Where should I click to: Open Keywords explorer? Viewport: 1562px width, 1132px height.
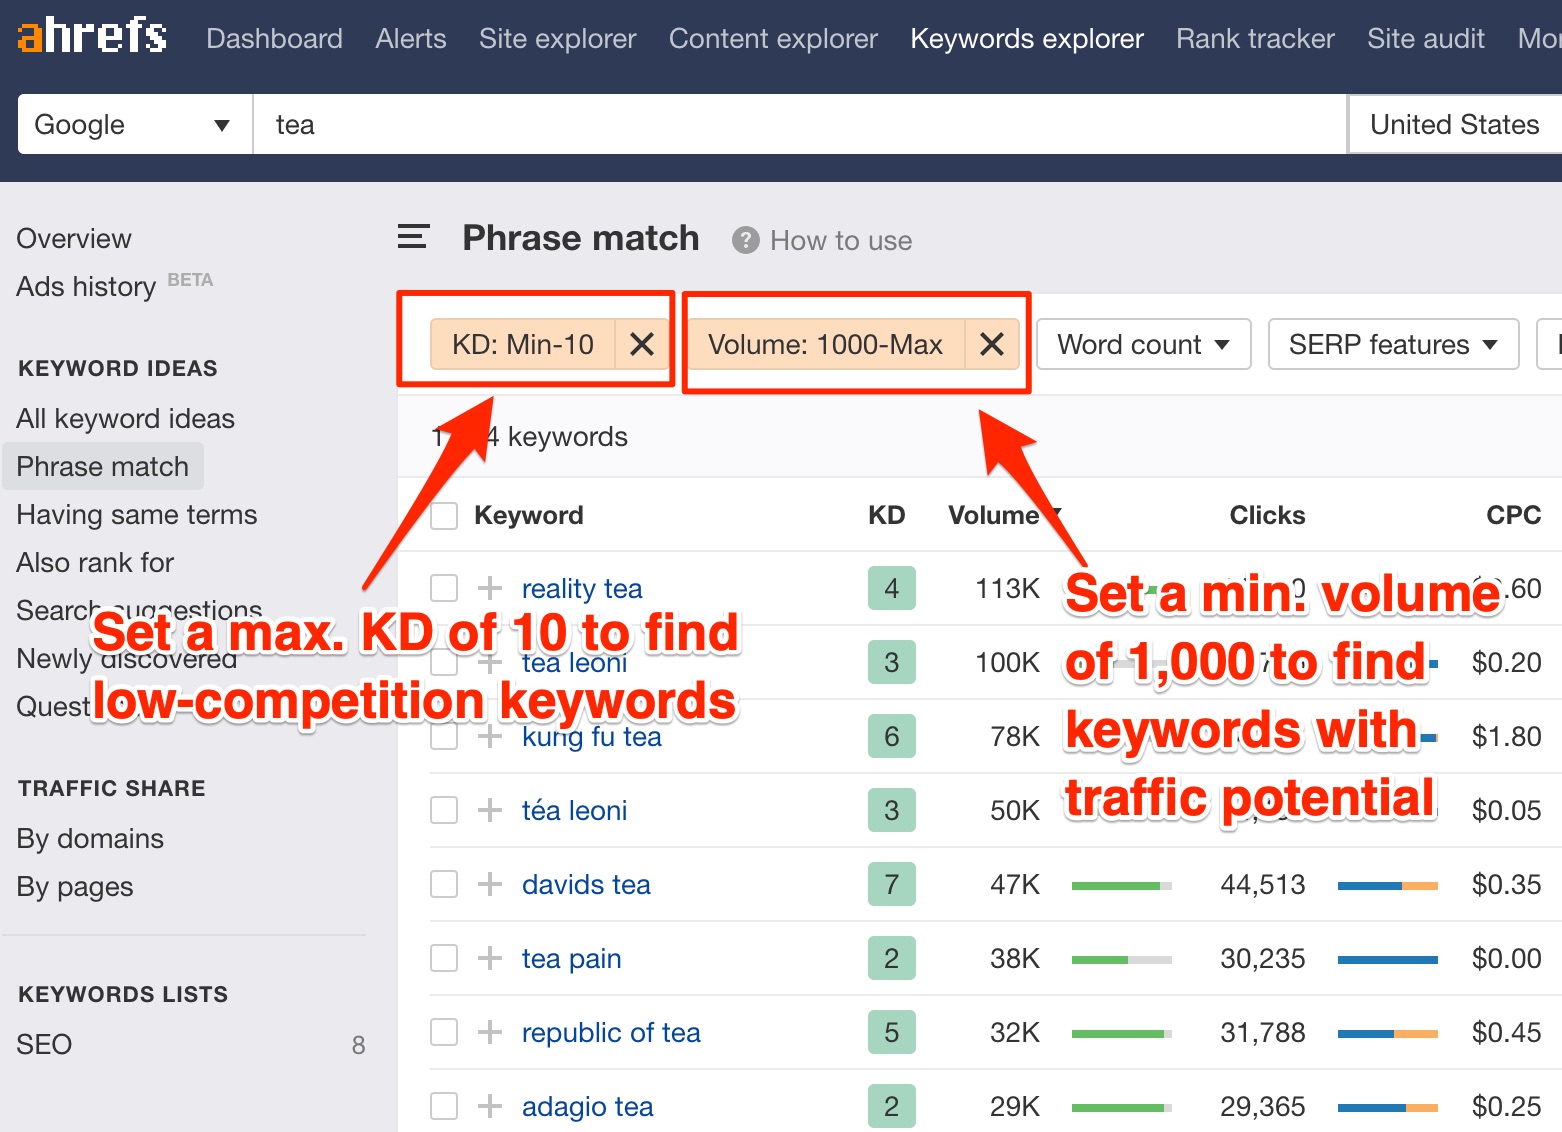tap(1027, 38)
